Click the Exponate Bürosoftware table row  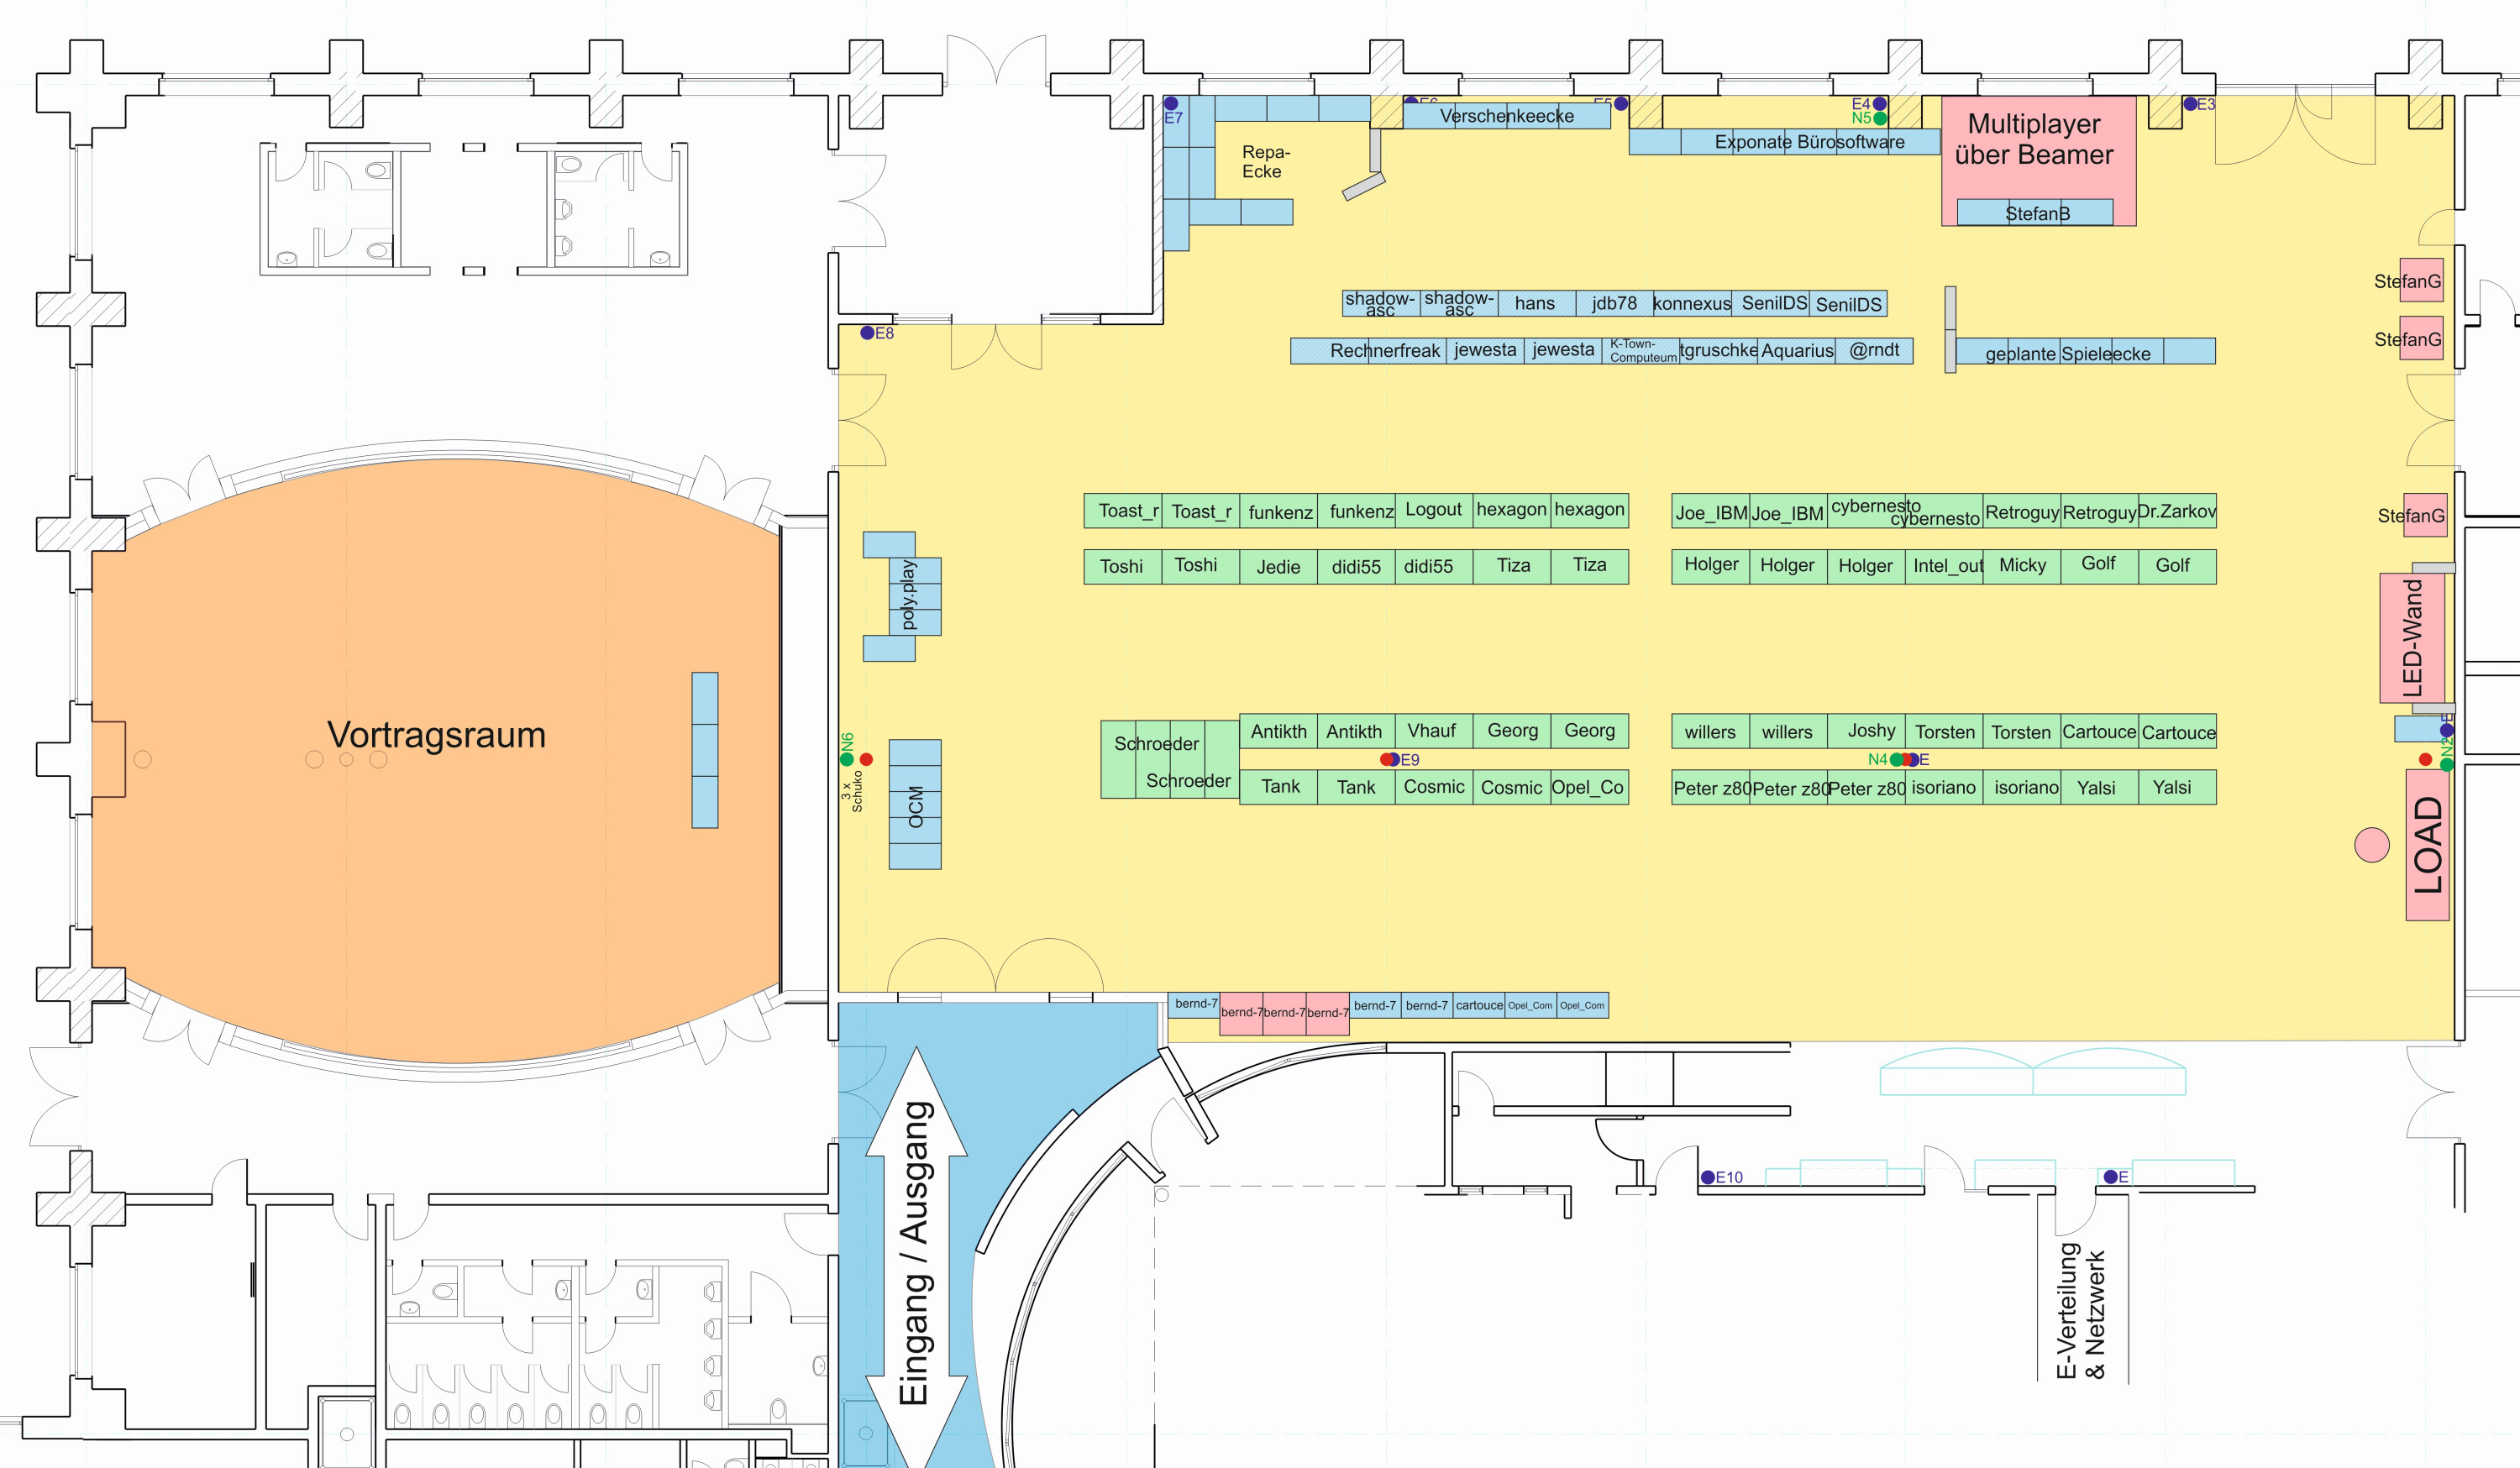click(1785, 142)
